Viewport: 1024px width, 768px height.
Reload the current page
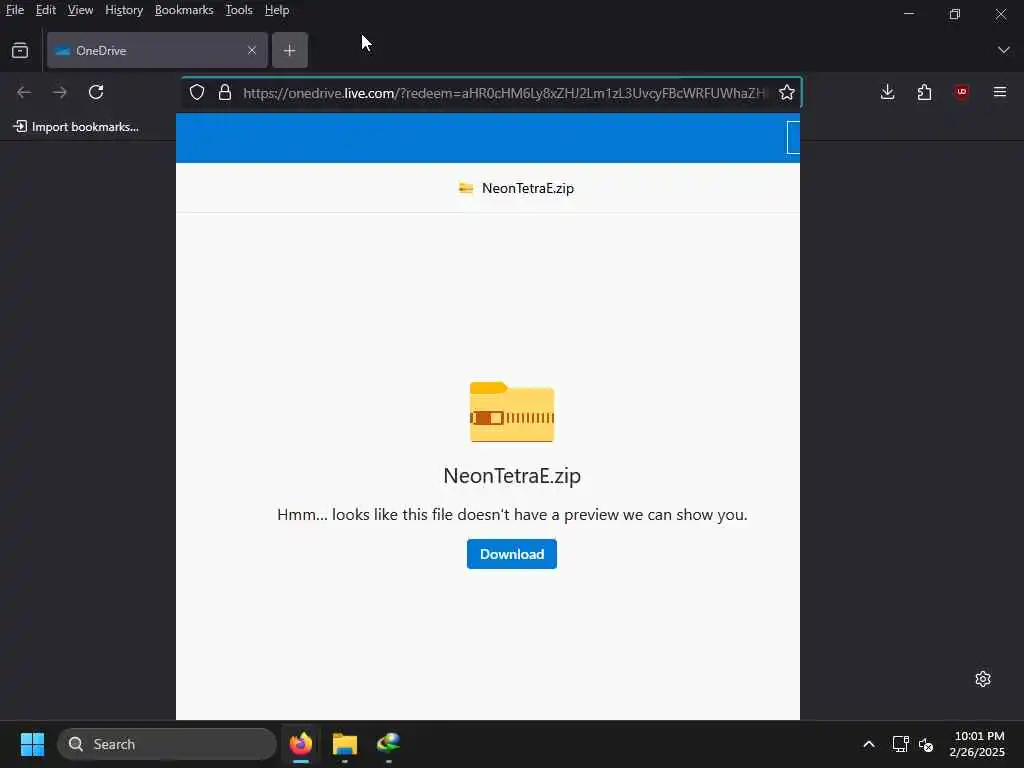pos(96,92)
